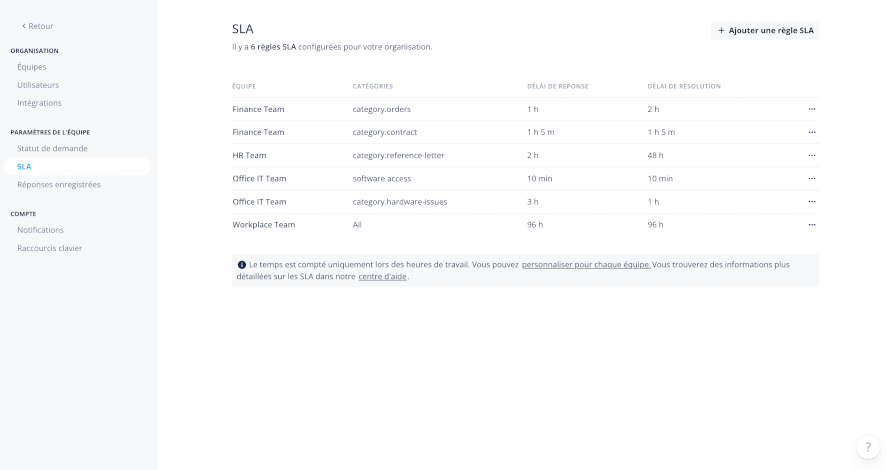Open Réponses enregistrées in sidebar
The height and width of the screenshot is (470, 890).
pyautogui.click(x=59, y=185)
